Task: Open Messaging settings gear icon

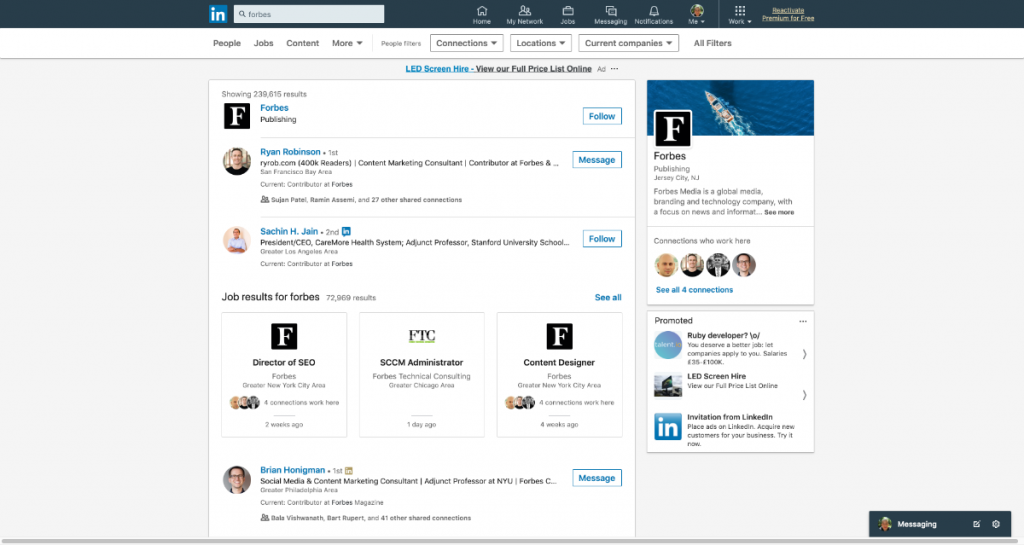Action: point(996,524)
